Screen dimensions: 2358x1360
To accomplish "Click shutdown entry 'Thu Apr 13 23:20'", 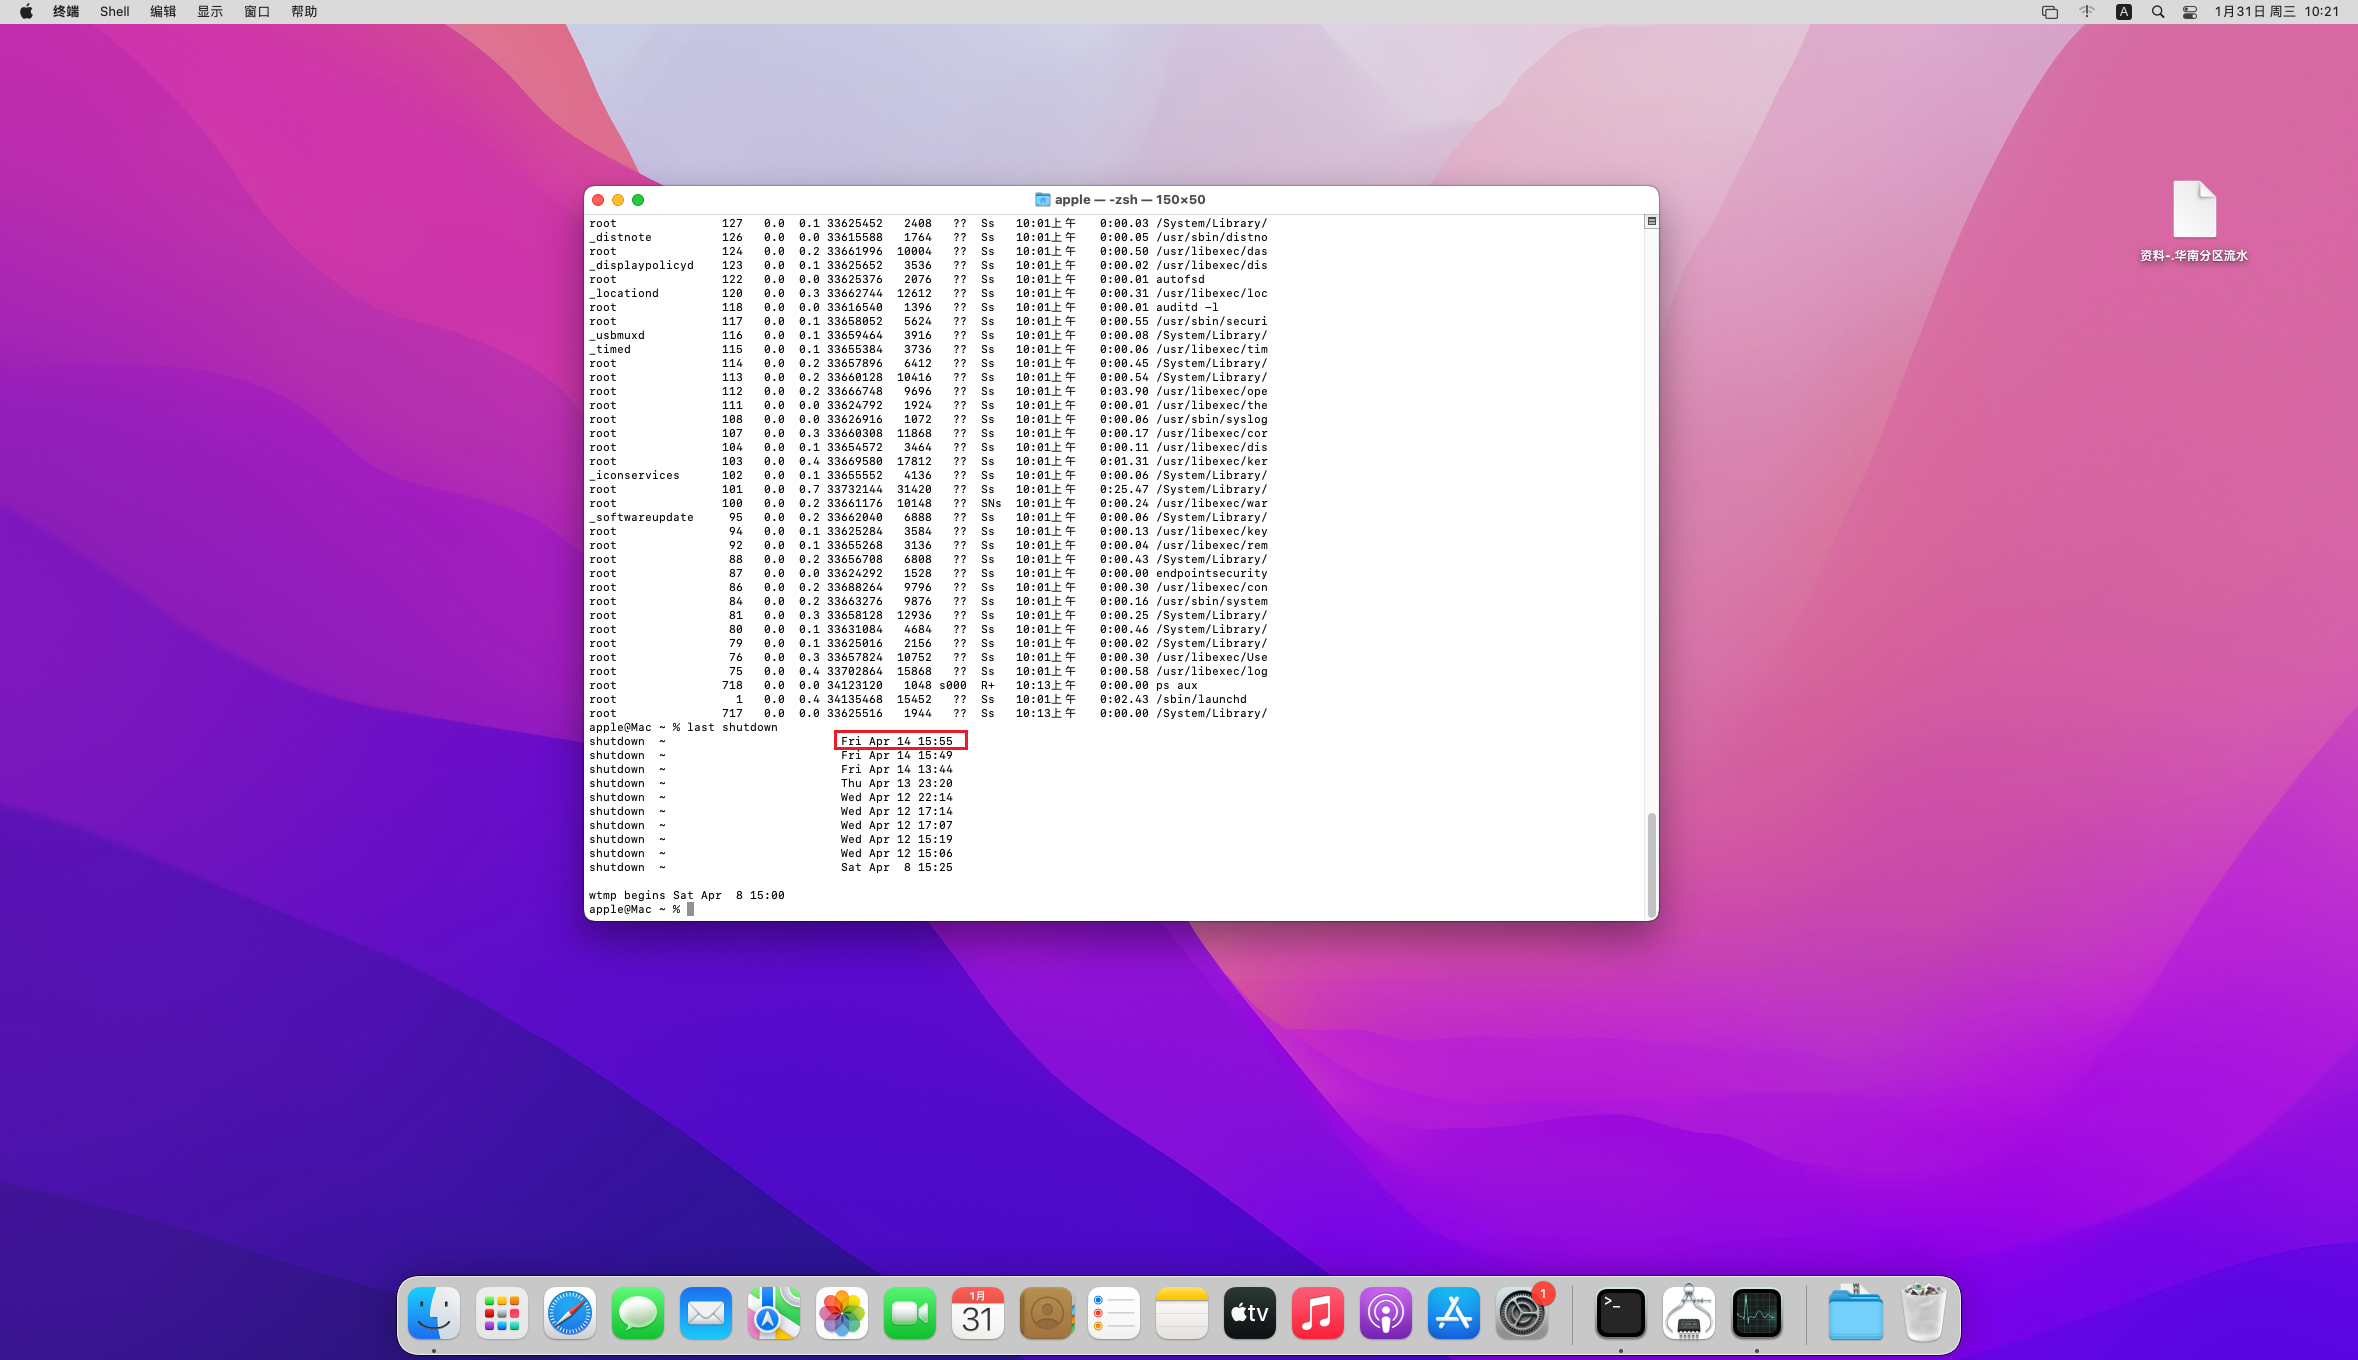I will pyautogui.click(x=897, y=784).
